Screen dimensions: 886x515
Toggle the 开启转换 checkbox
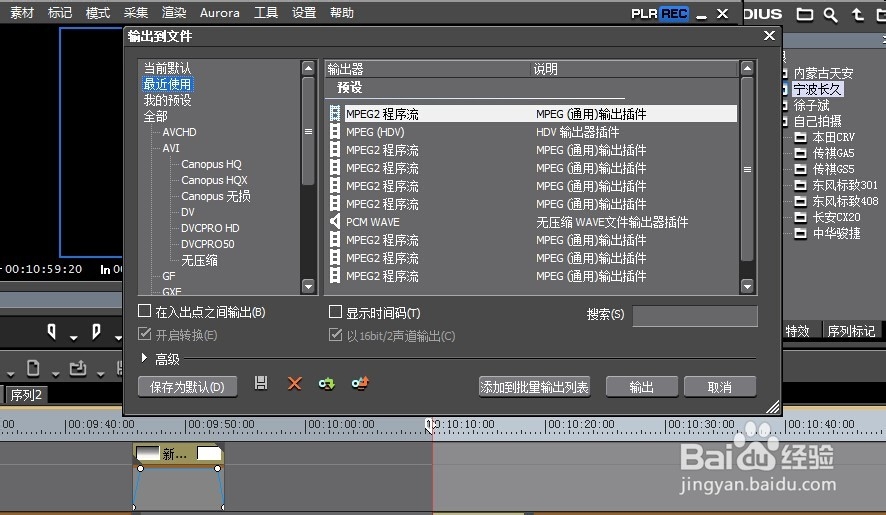[145, 334]
